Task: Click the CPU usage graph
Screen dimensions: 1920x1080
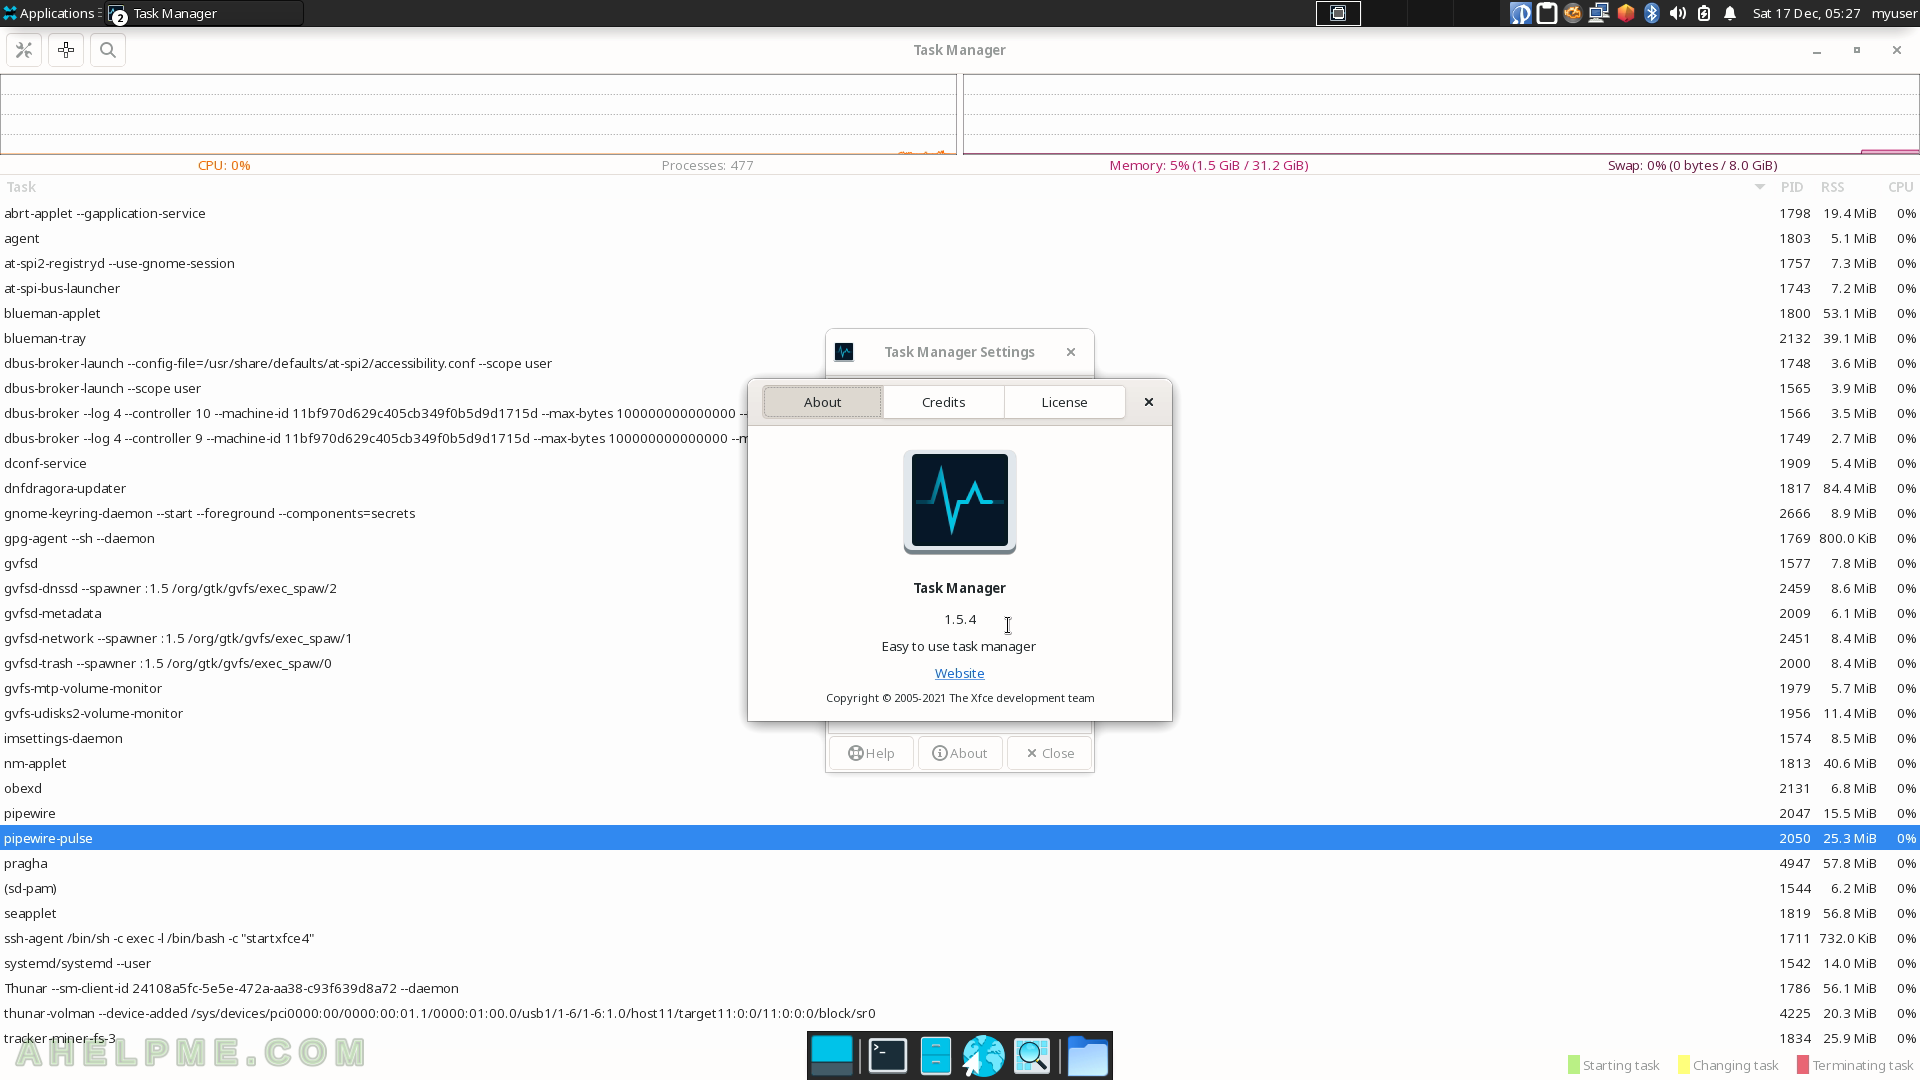Action: [478, 114]
